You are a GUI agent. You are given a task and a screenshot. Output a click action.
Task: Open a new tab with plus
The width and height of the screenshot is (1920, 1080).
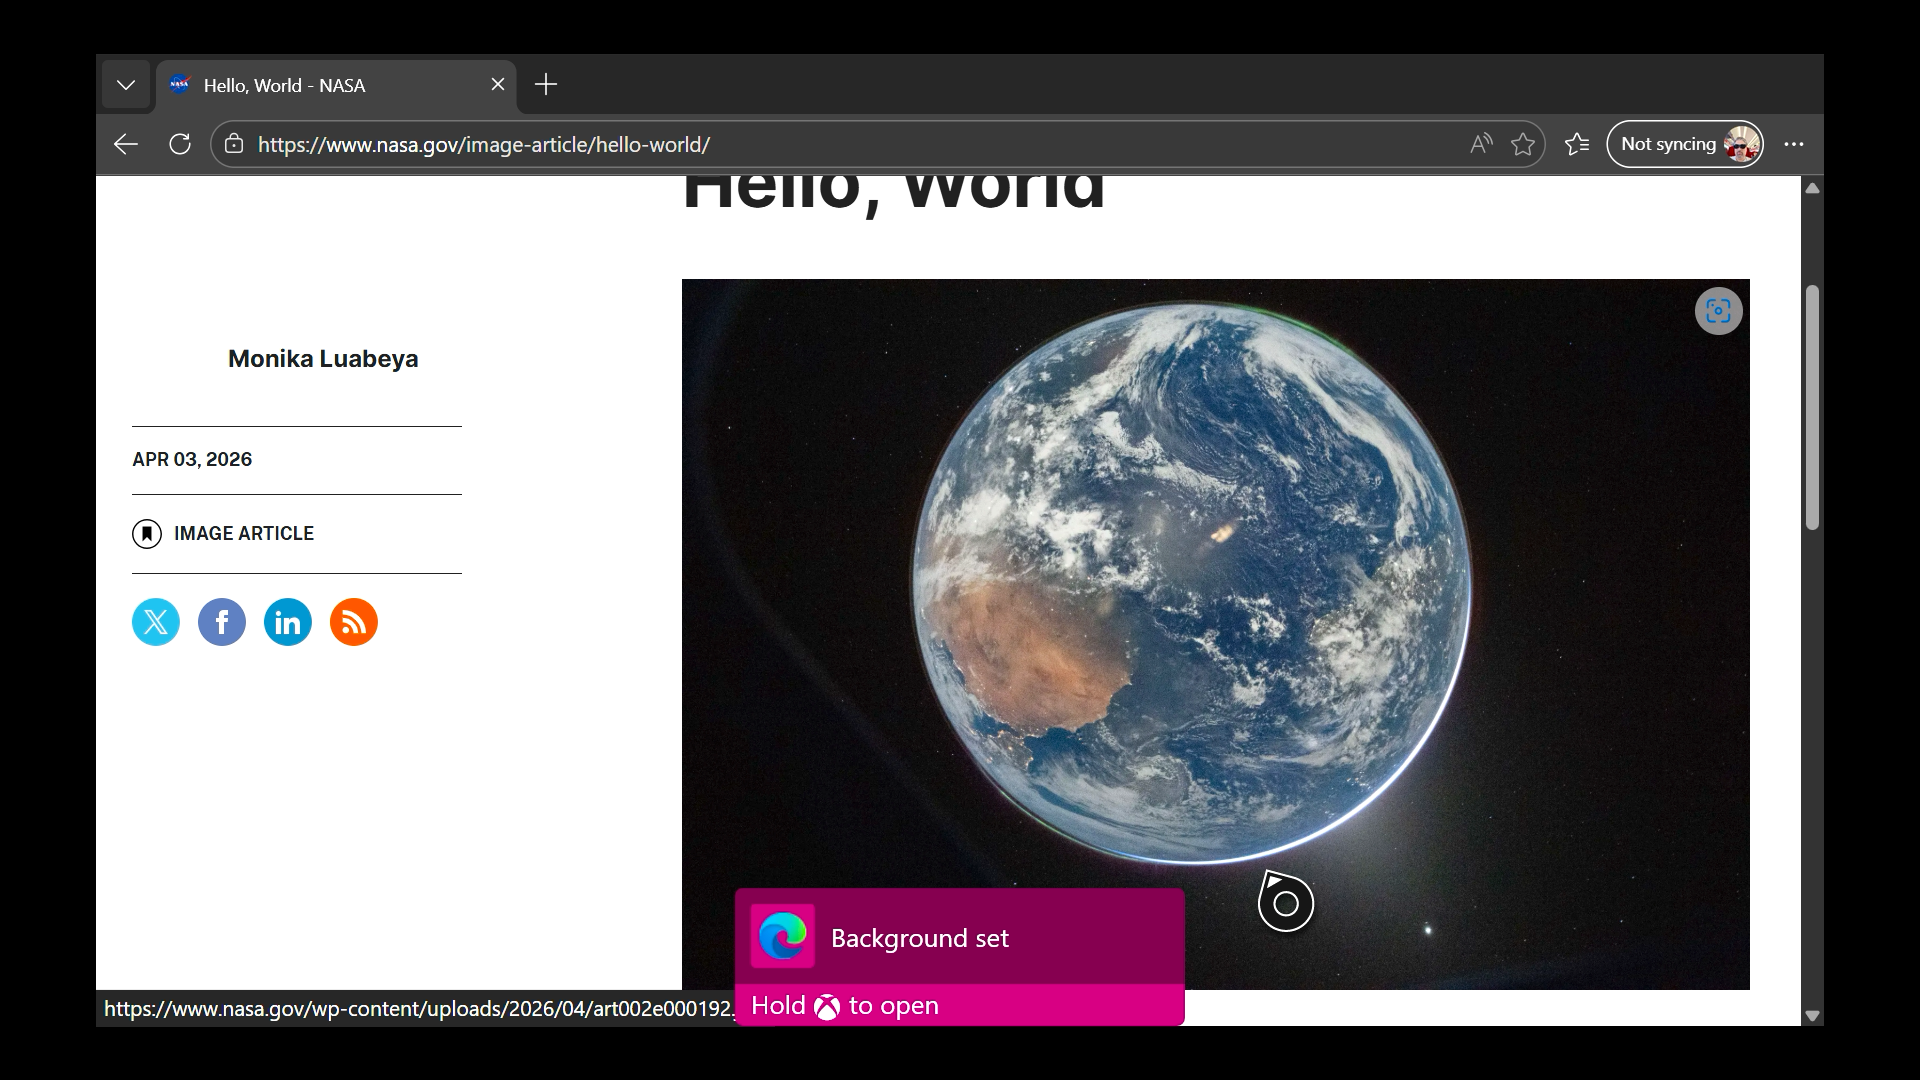click(x=546, y=85)
